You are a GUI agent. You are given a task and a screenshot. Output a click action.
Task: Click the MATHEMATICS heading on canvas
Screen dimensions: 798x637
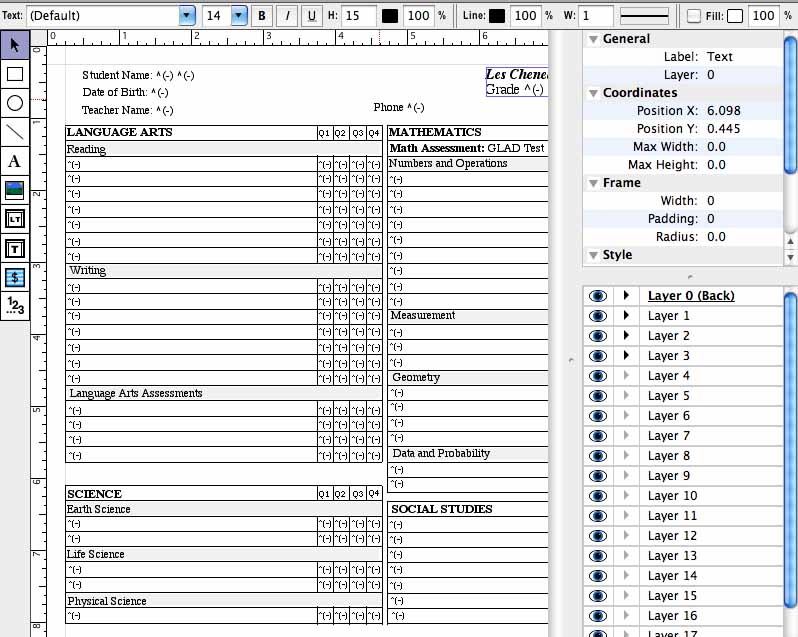tap(435, 132)
